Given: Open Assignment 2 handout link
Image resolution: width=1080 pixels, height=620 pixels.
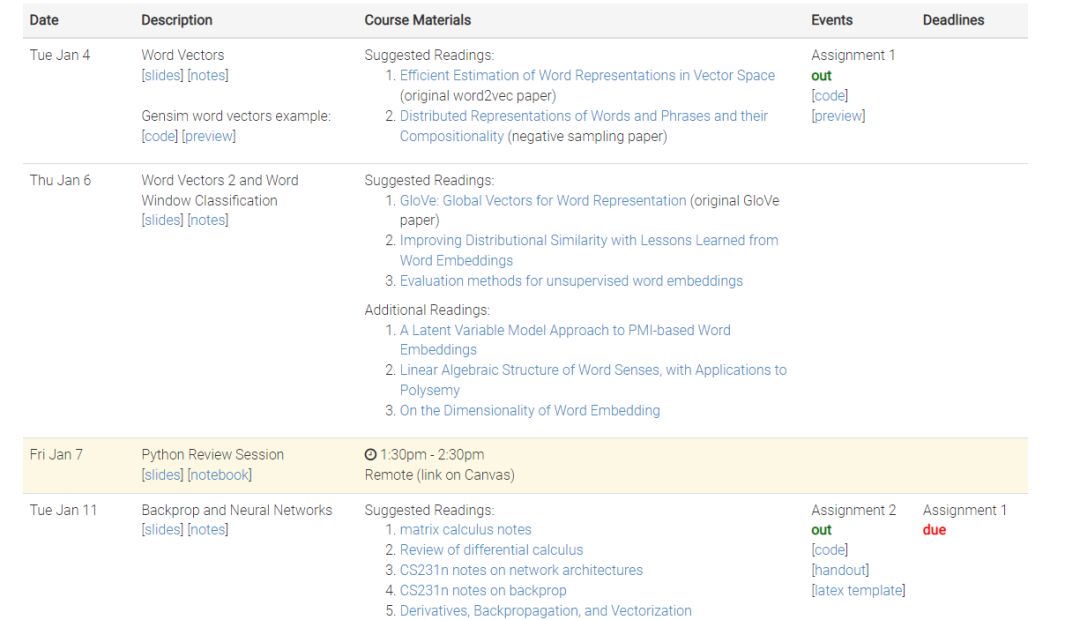Looking at the screenshot, I should point(840,570).
